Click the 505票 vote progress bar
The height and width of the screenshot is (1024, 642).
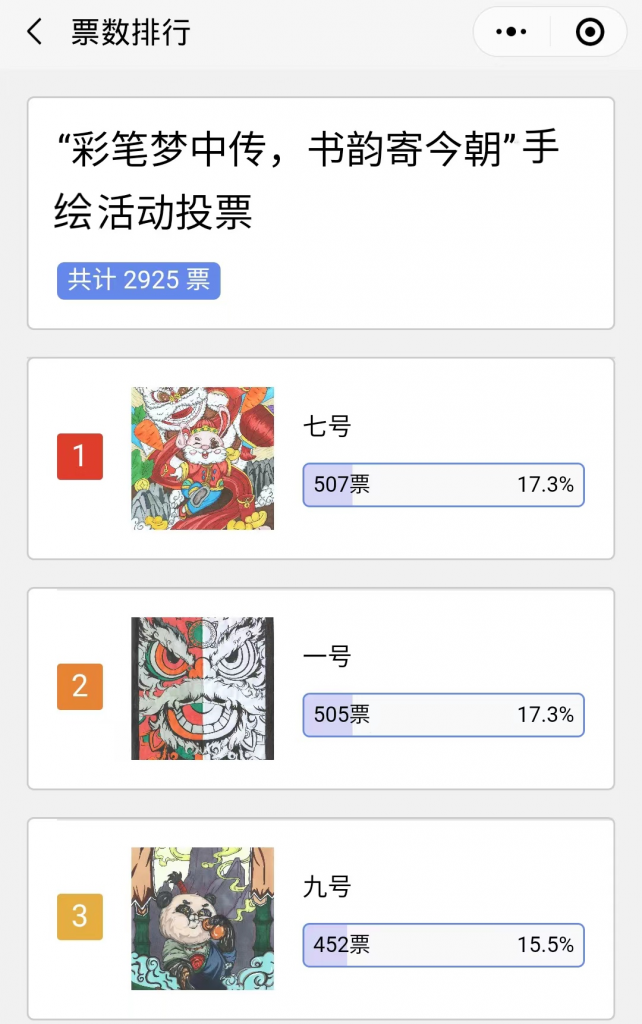(443, 715)
